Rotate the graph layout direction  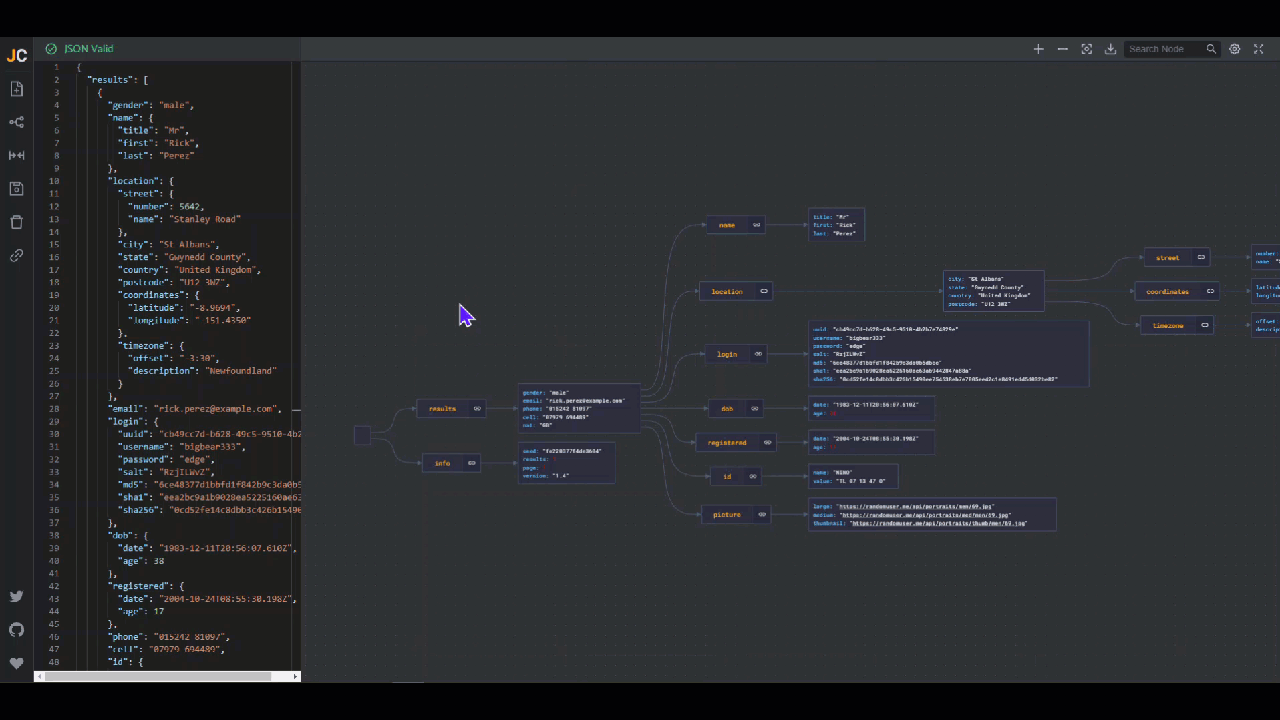[16, 122]
